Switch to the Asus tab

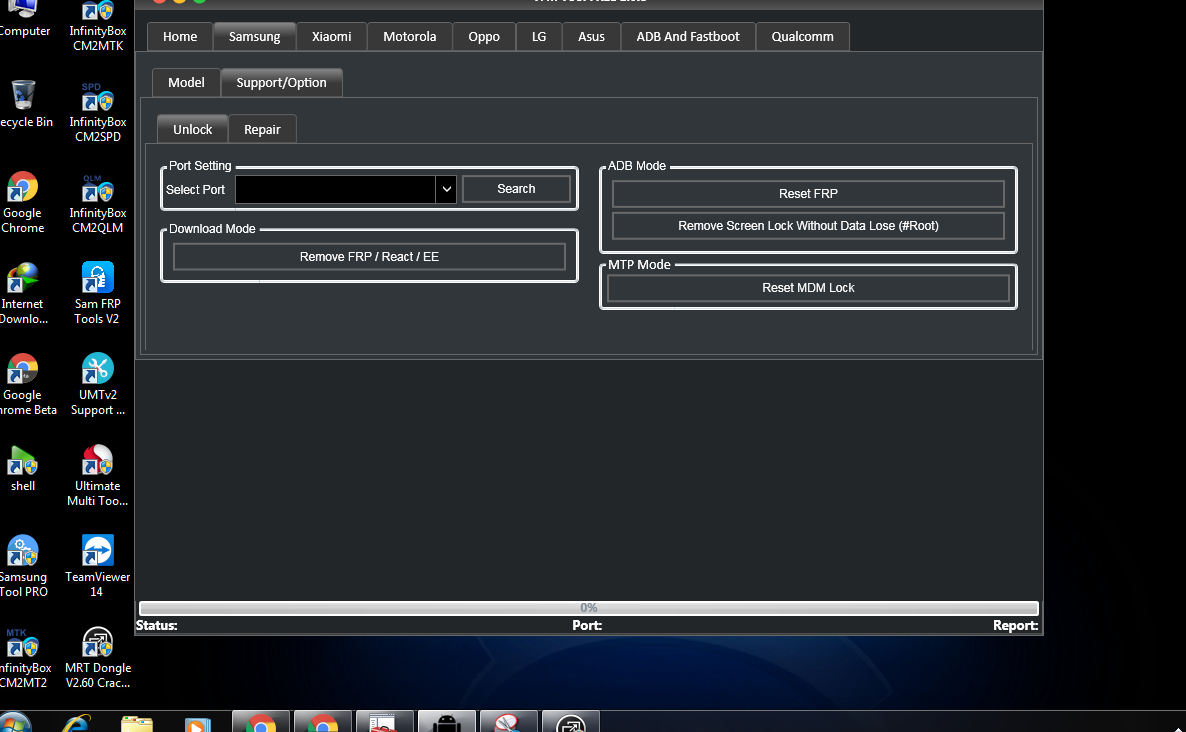tap(591, 36)
